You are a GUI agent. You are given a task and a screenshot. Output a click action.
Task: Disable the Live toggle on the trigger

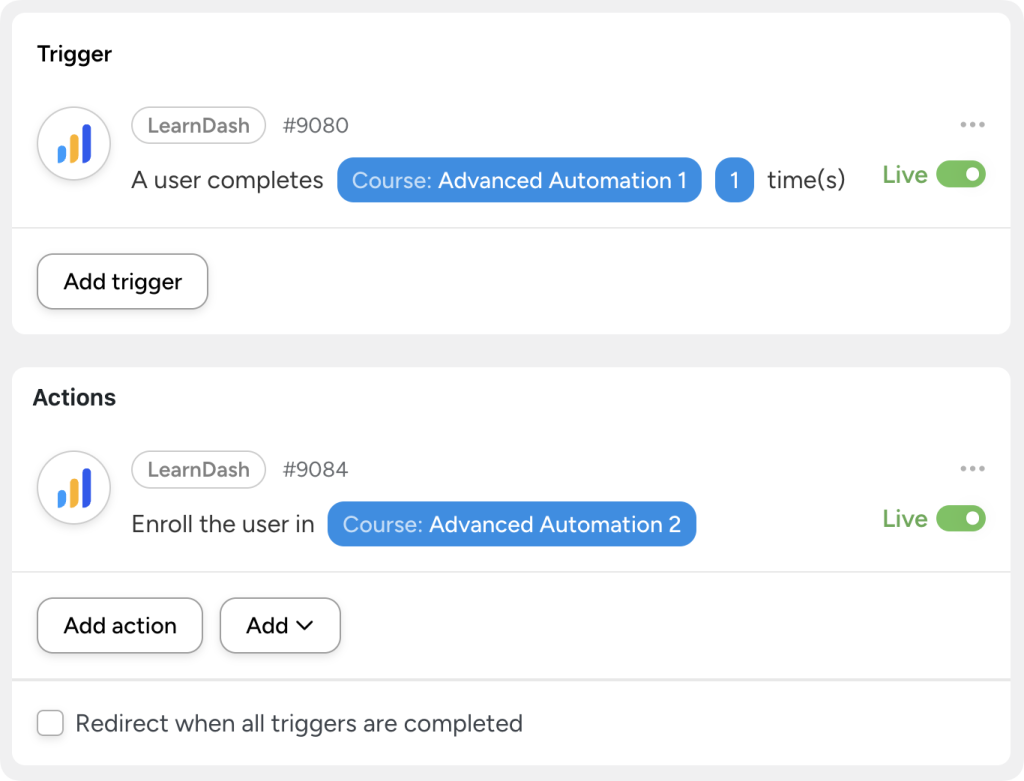[x=961, y=174]
